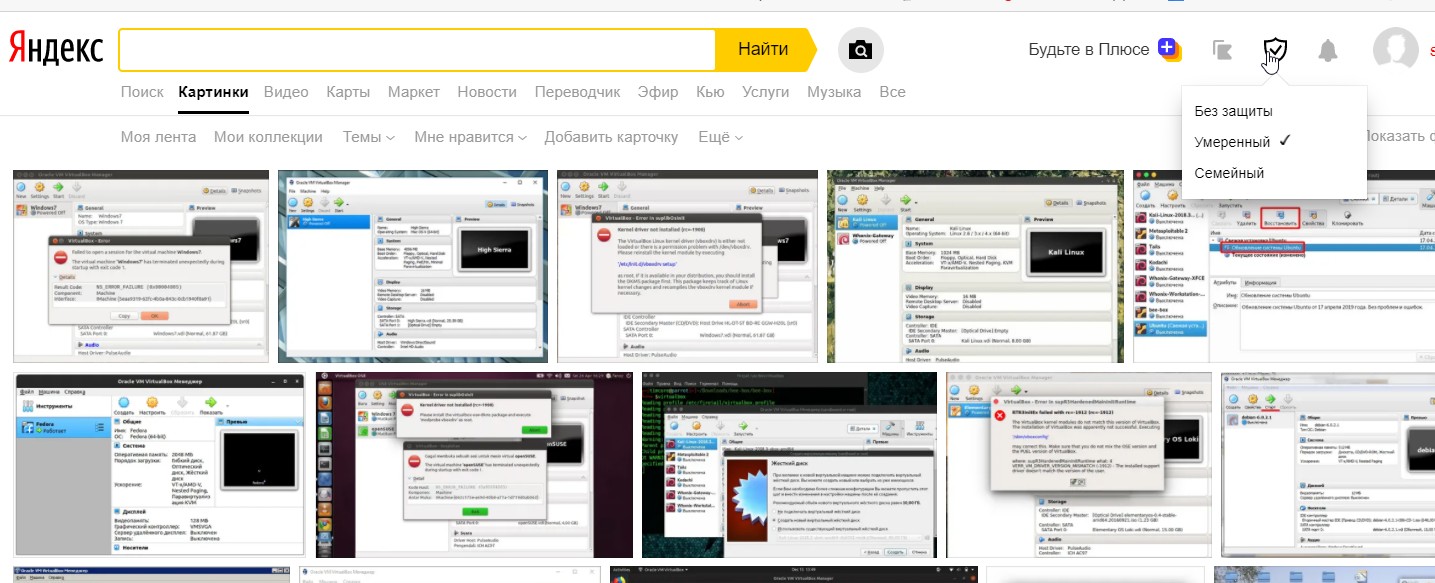Open Kali Linux VirtualBox details thumbnail

(x=976, y=266)
